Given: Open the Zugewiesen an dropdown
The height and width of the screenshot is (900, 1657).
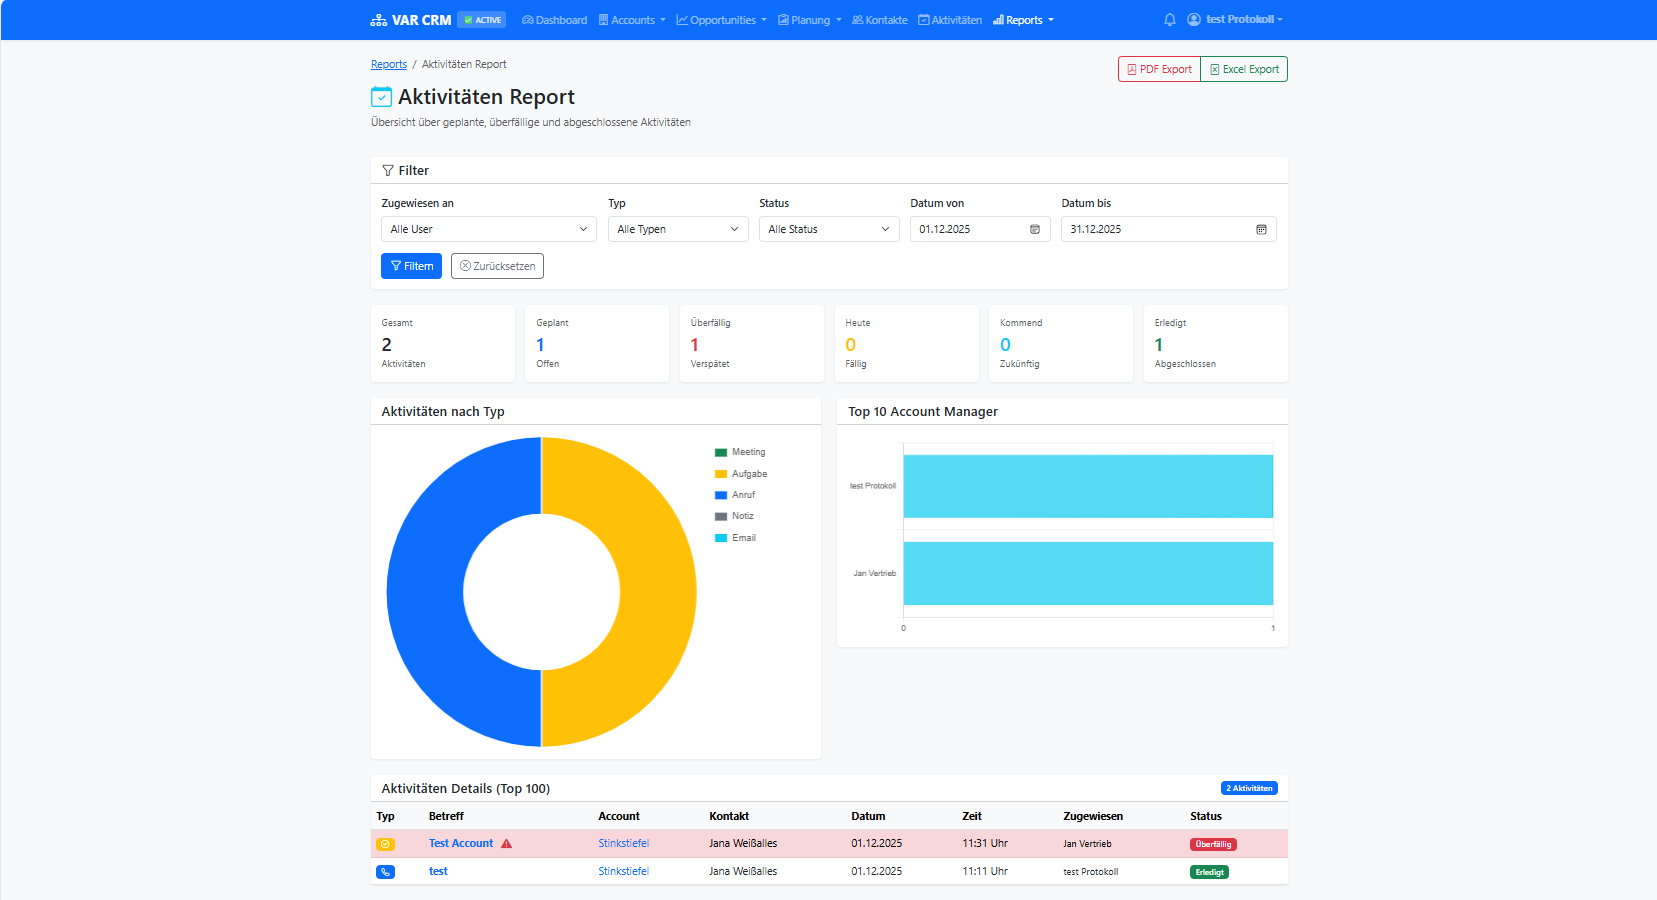Looking at the screenshot, I should coord(488,230).
